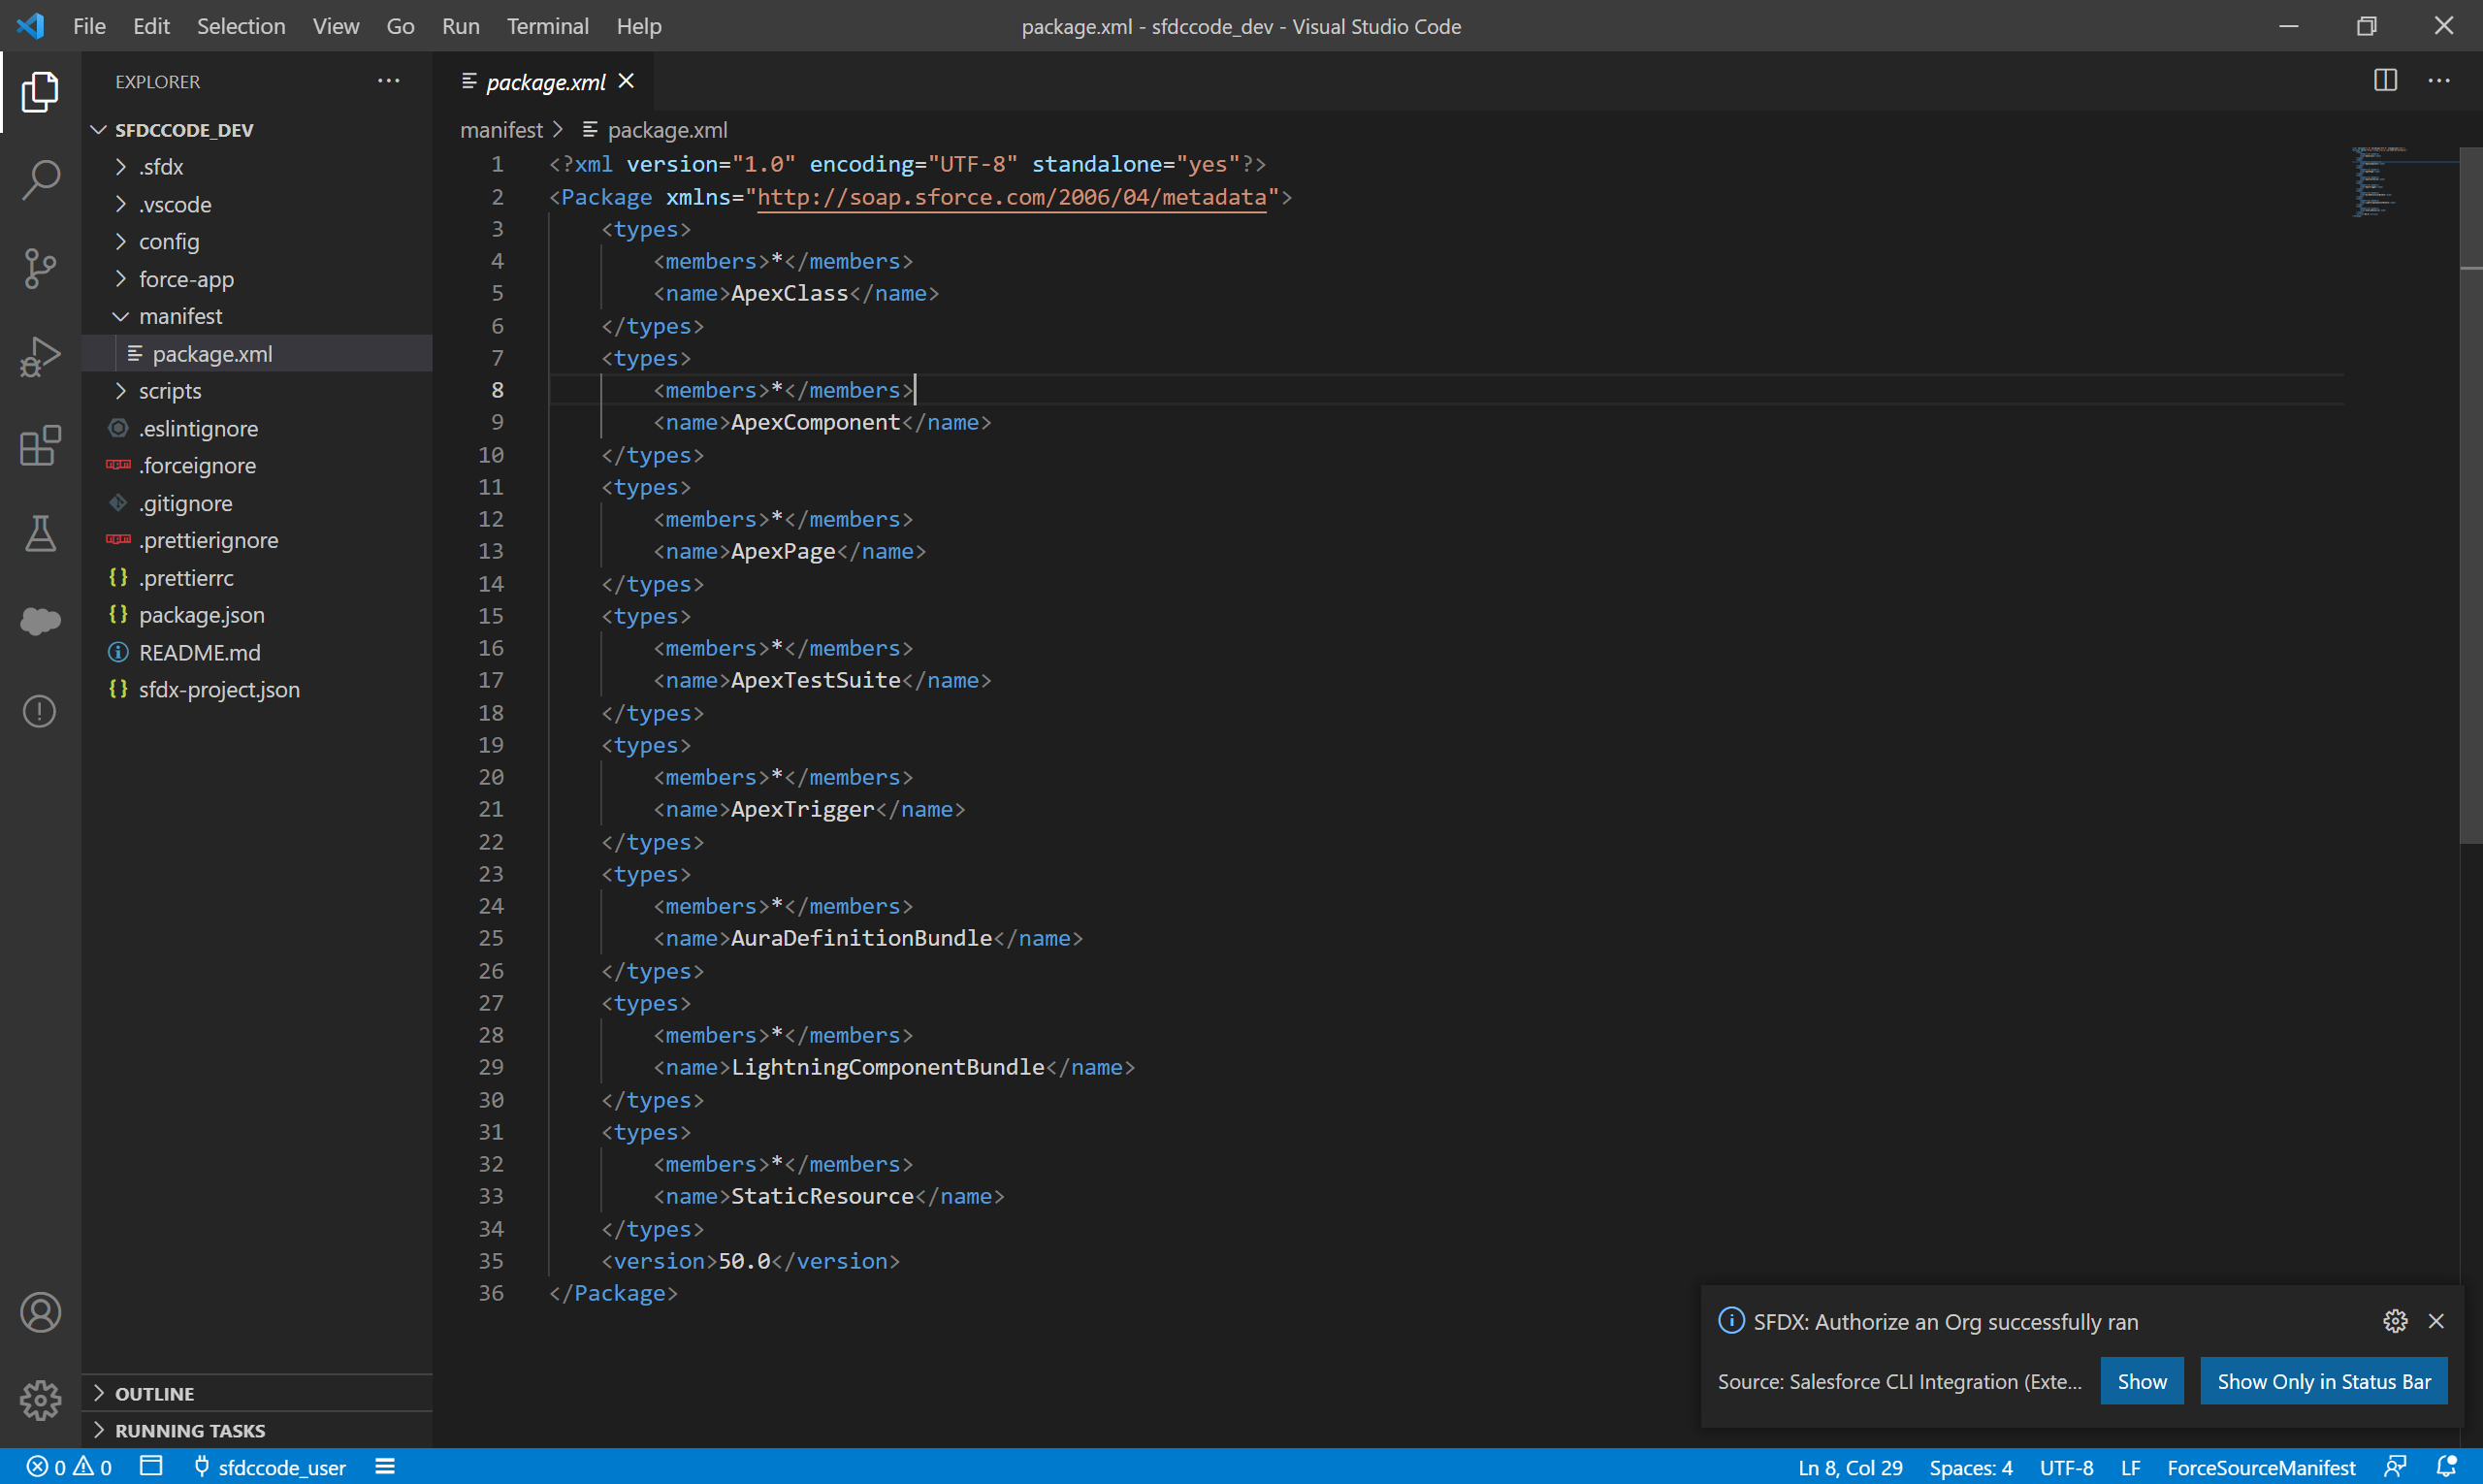Open the Search view in activity bar
This screenshot has height=1484, width=2483.
(40, 180)
